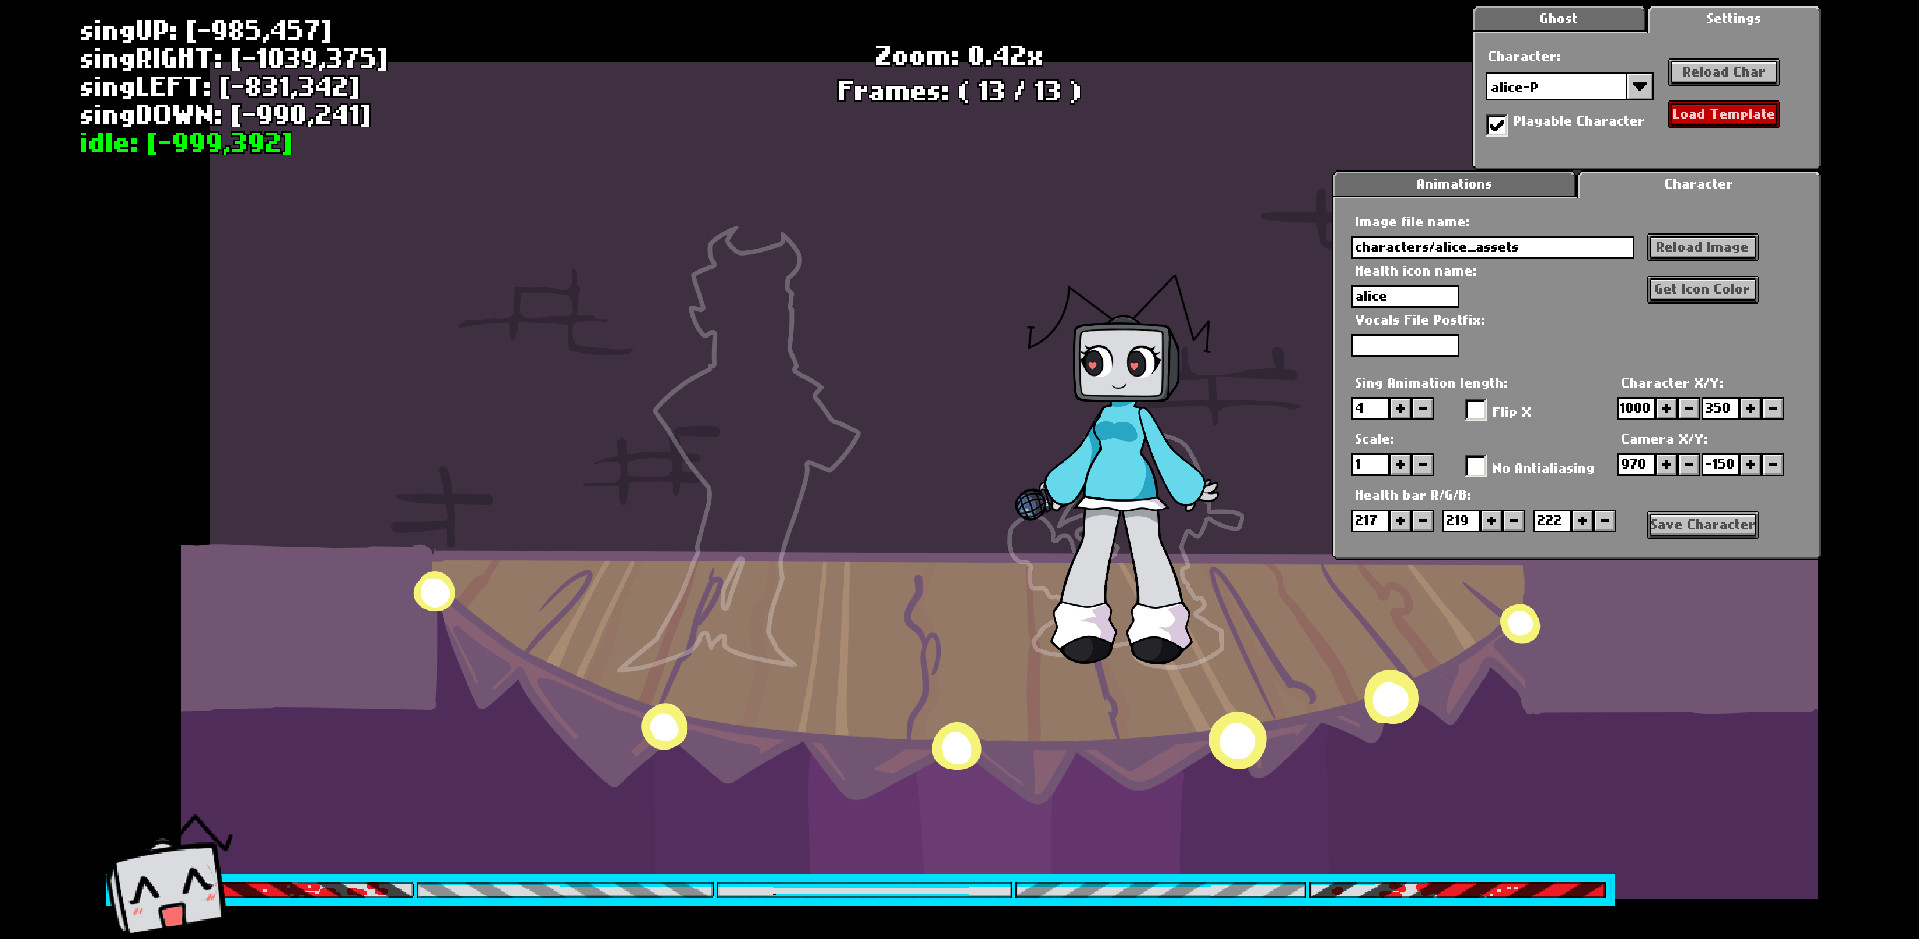Save the character with Save Character

[x=1701, y=524]
